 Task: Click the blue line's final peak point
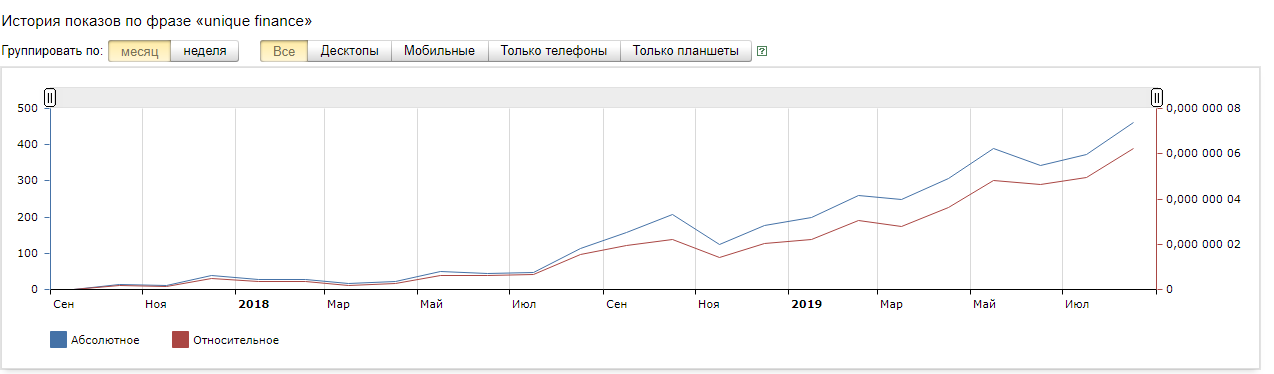pos(1133,122)
